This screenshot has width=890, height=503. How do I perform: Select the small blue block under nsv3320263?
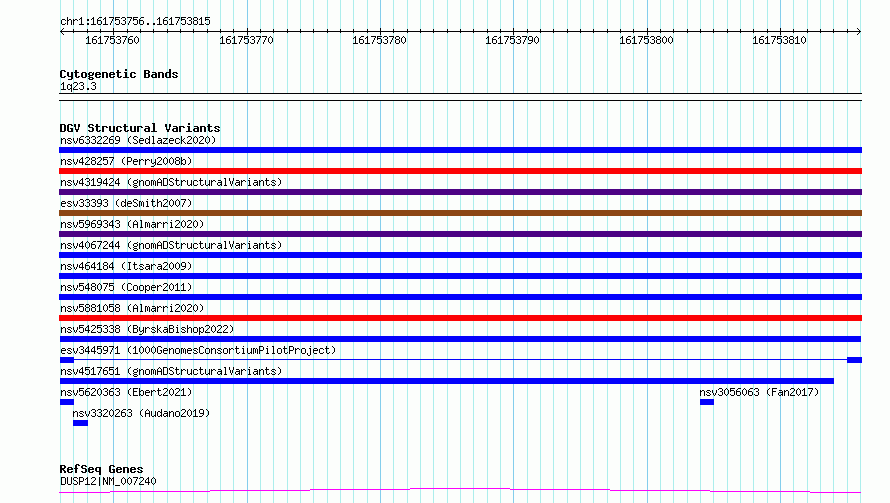tap(81, 423)
